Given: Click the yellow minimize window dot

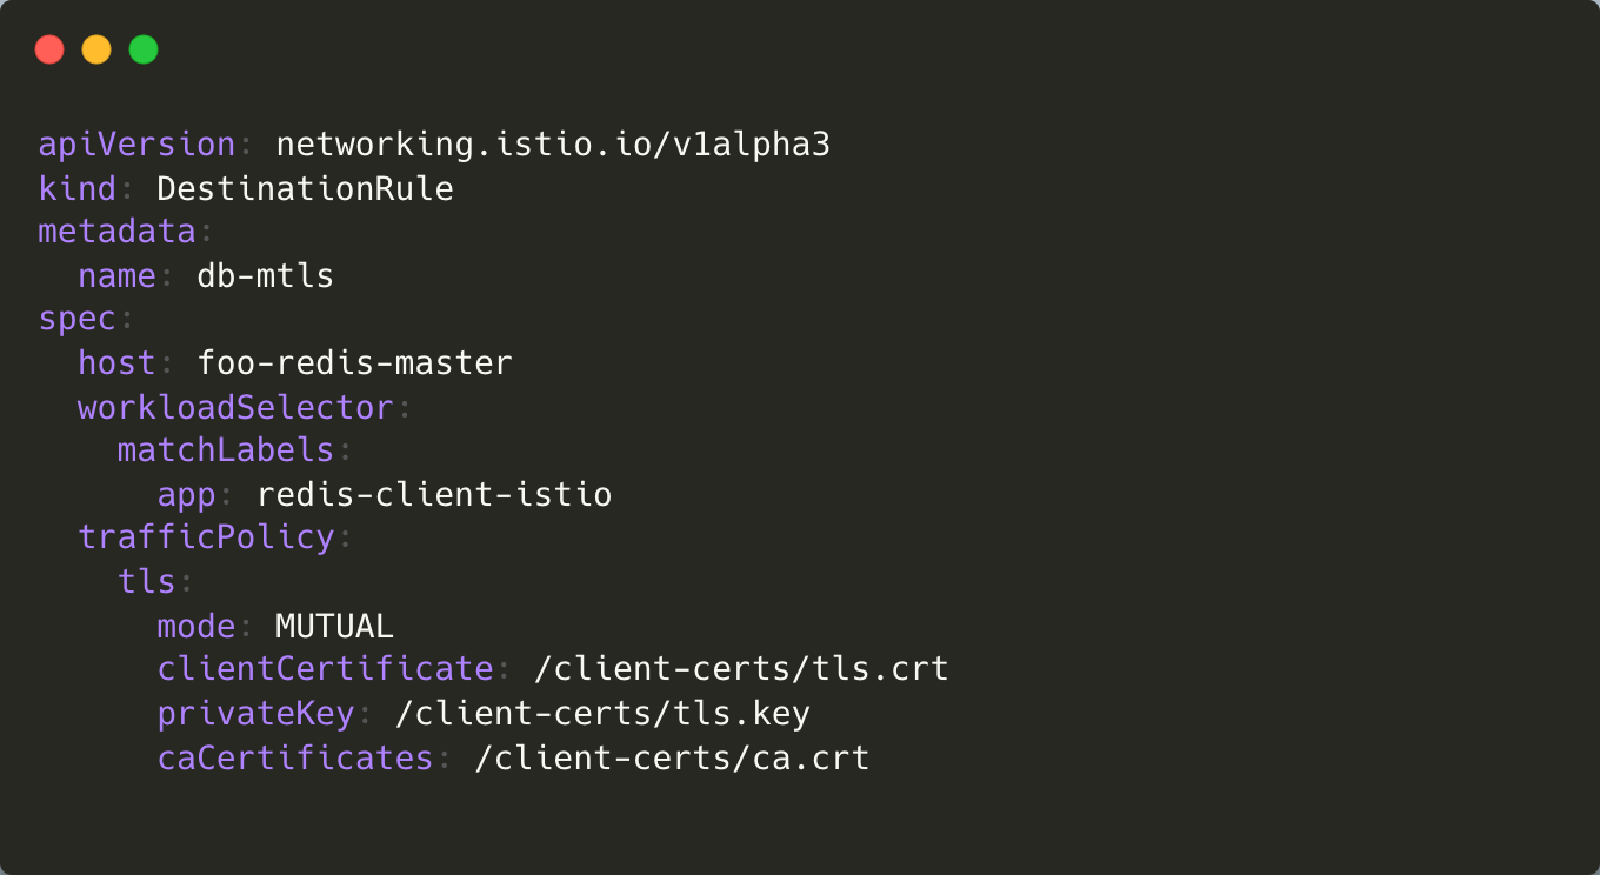Looking at the screenshot, I should (96, 49).
